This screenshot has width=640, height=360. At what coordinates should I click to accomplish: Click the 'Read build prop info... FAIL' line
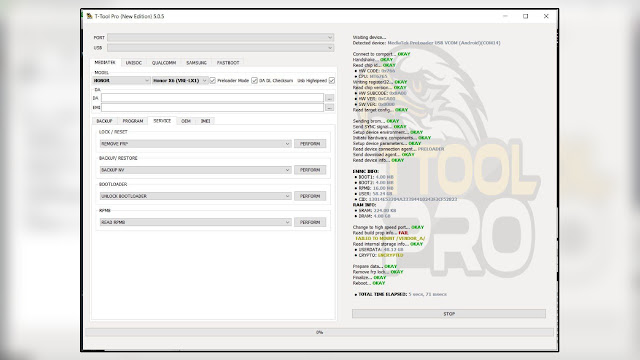(380, 233)
